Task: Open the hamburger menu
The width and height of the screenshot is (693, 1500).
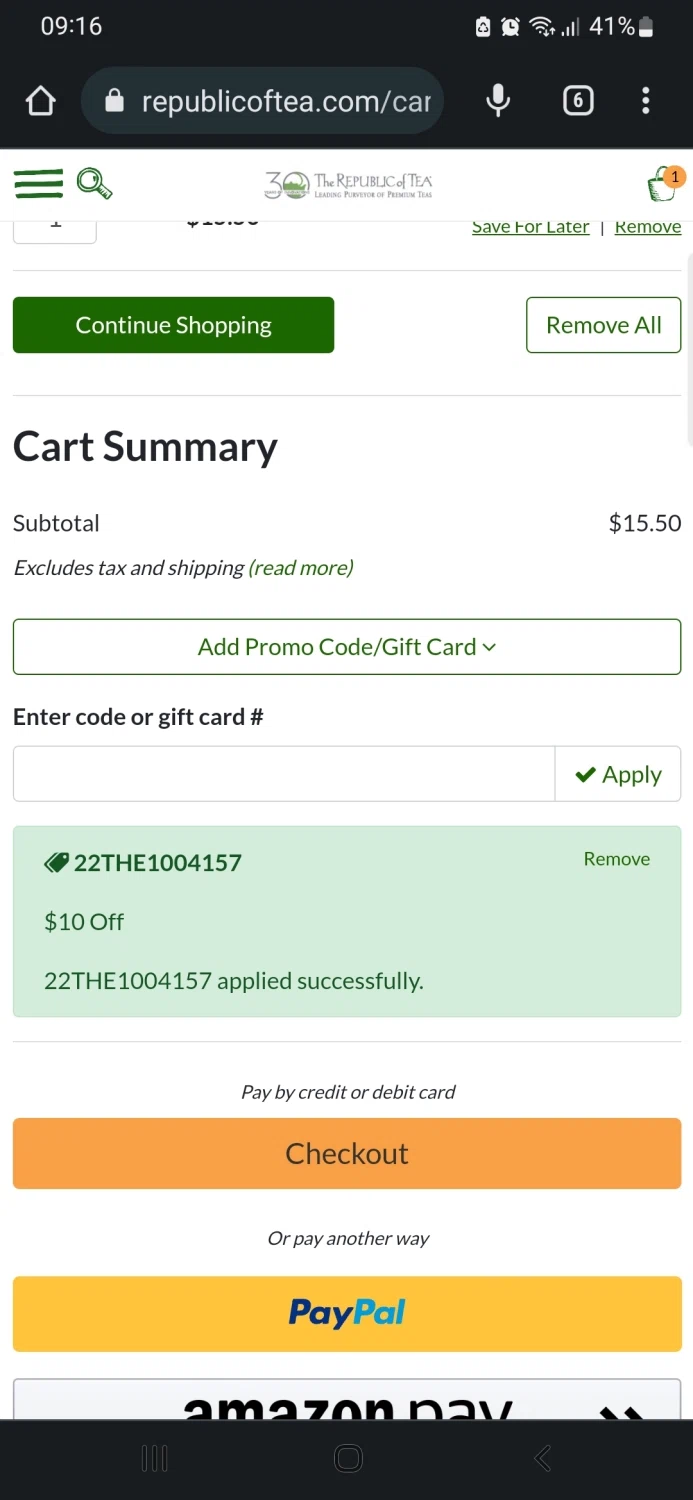Action: coord(38,183)
